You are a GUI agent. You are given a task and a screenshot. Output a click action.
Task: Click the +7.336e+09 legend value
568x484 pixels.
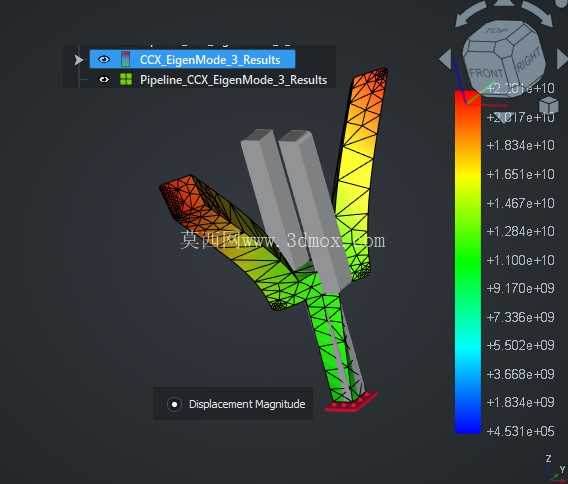click(521, 317)
